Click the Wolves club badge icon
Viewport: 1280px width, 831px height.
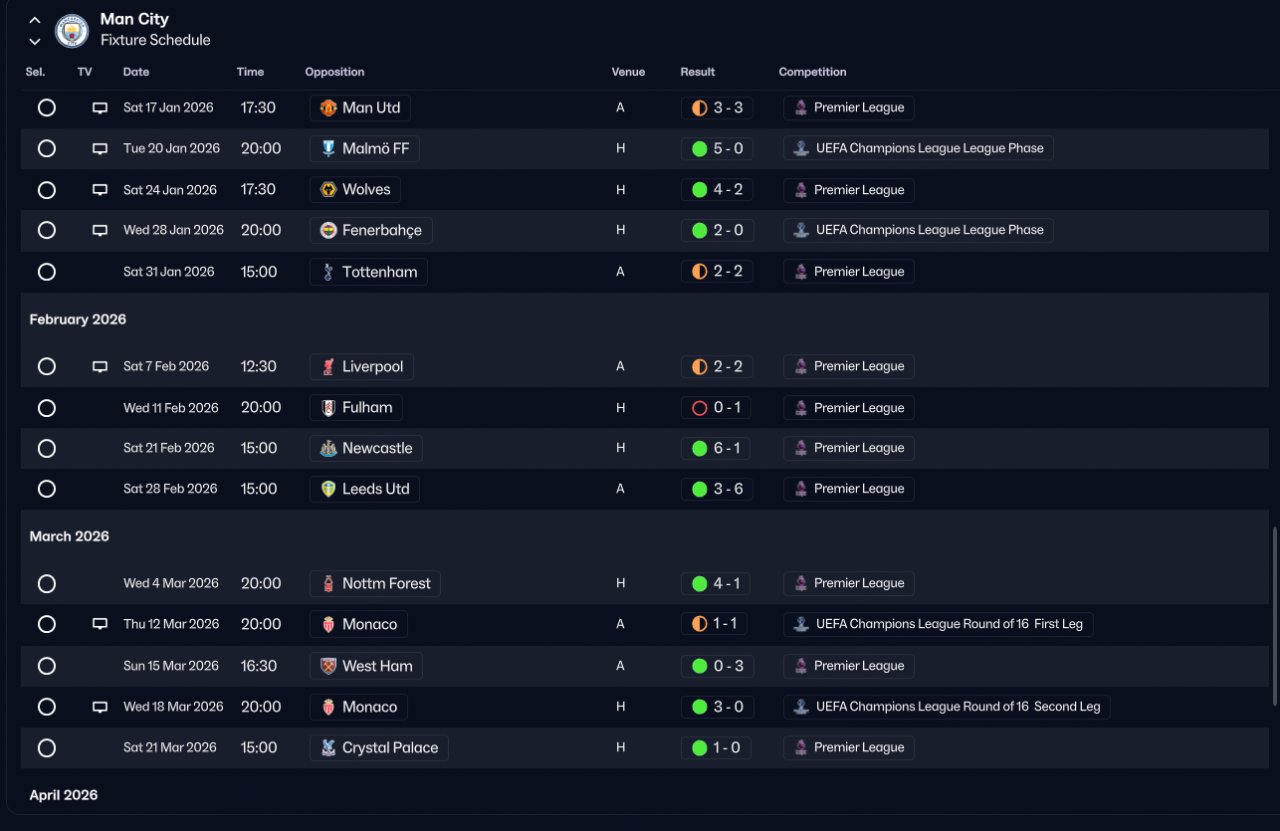point(328,190)
